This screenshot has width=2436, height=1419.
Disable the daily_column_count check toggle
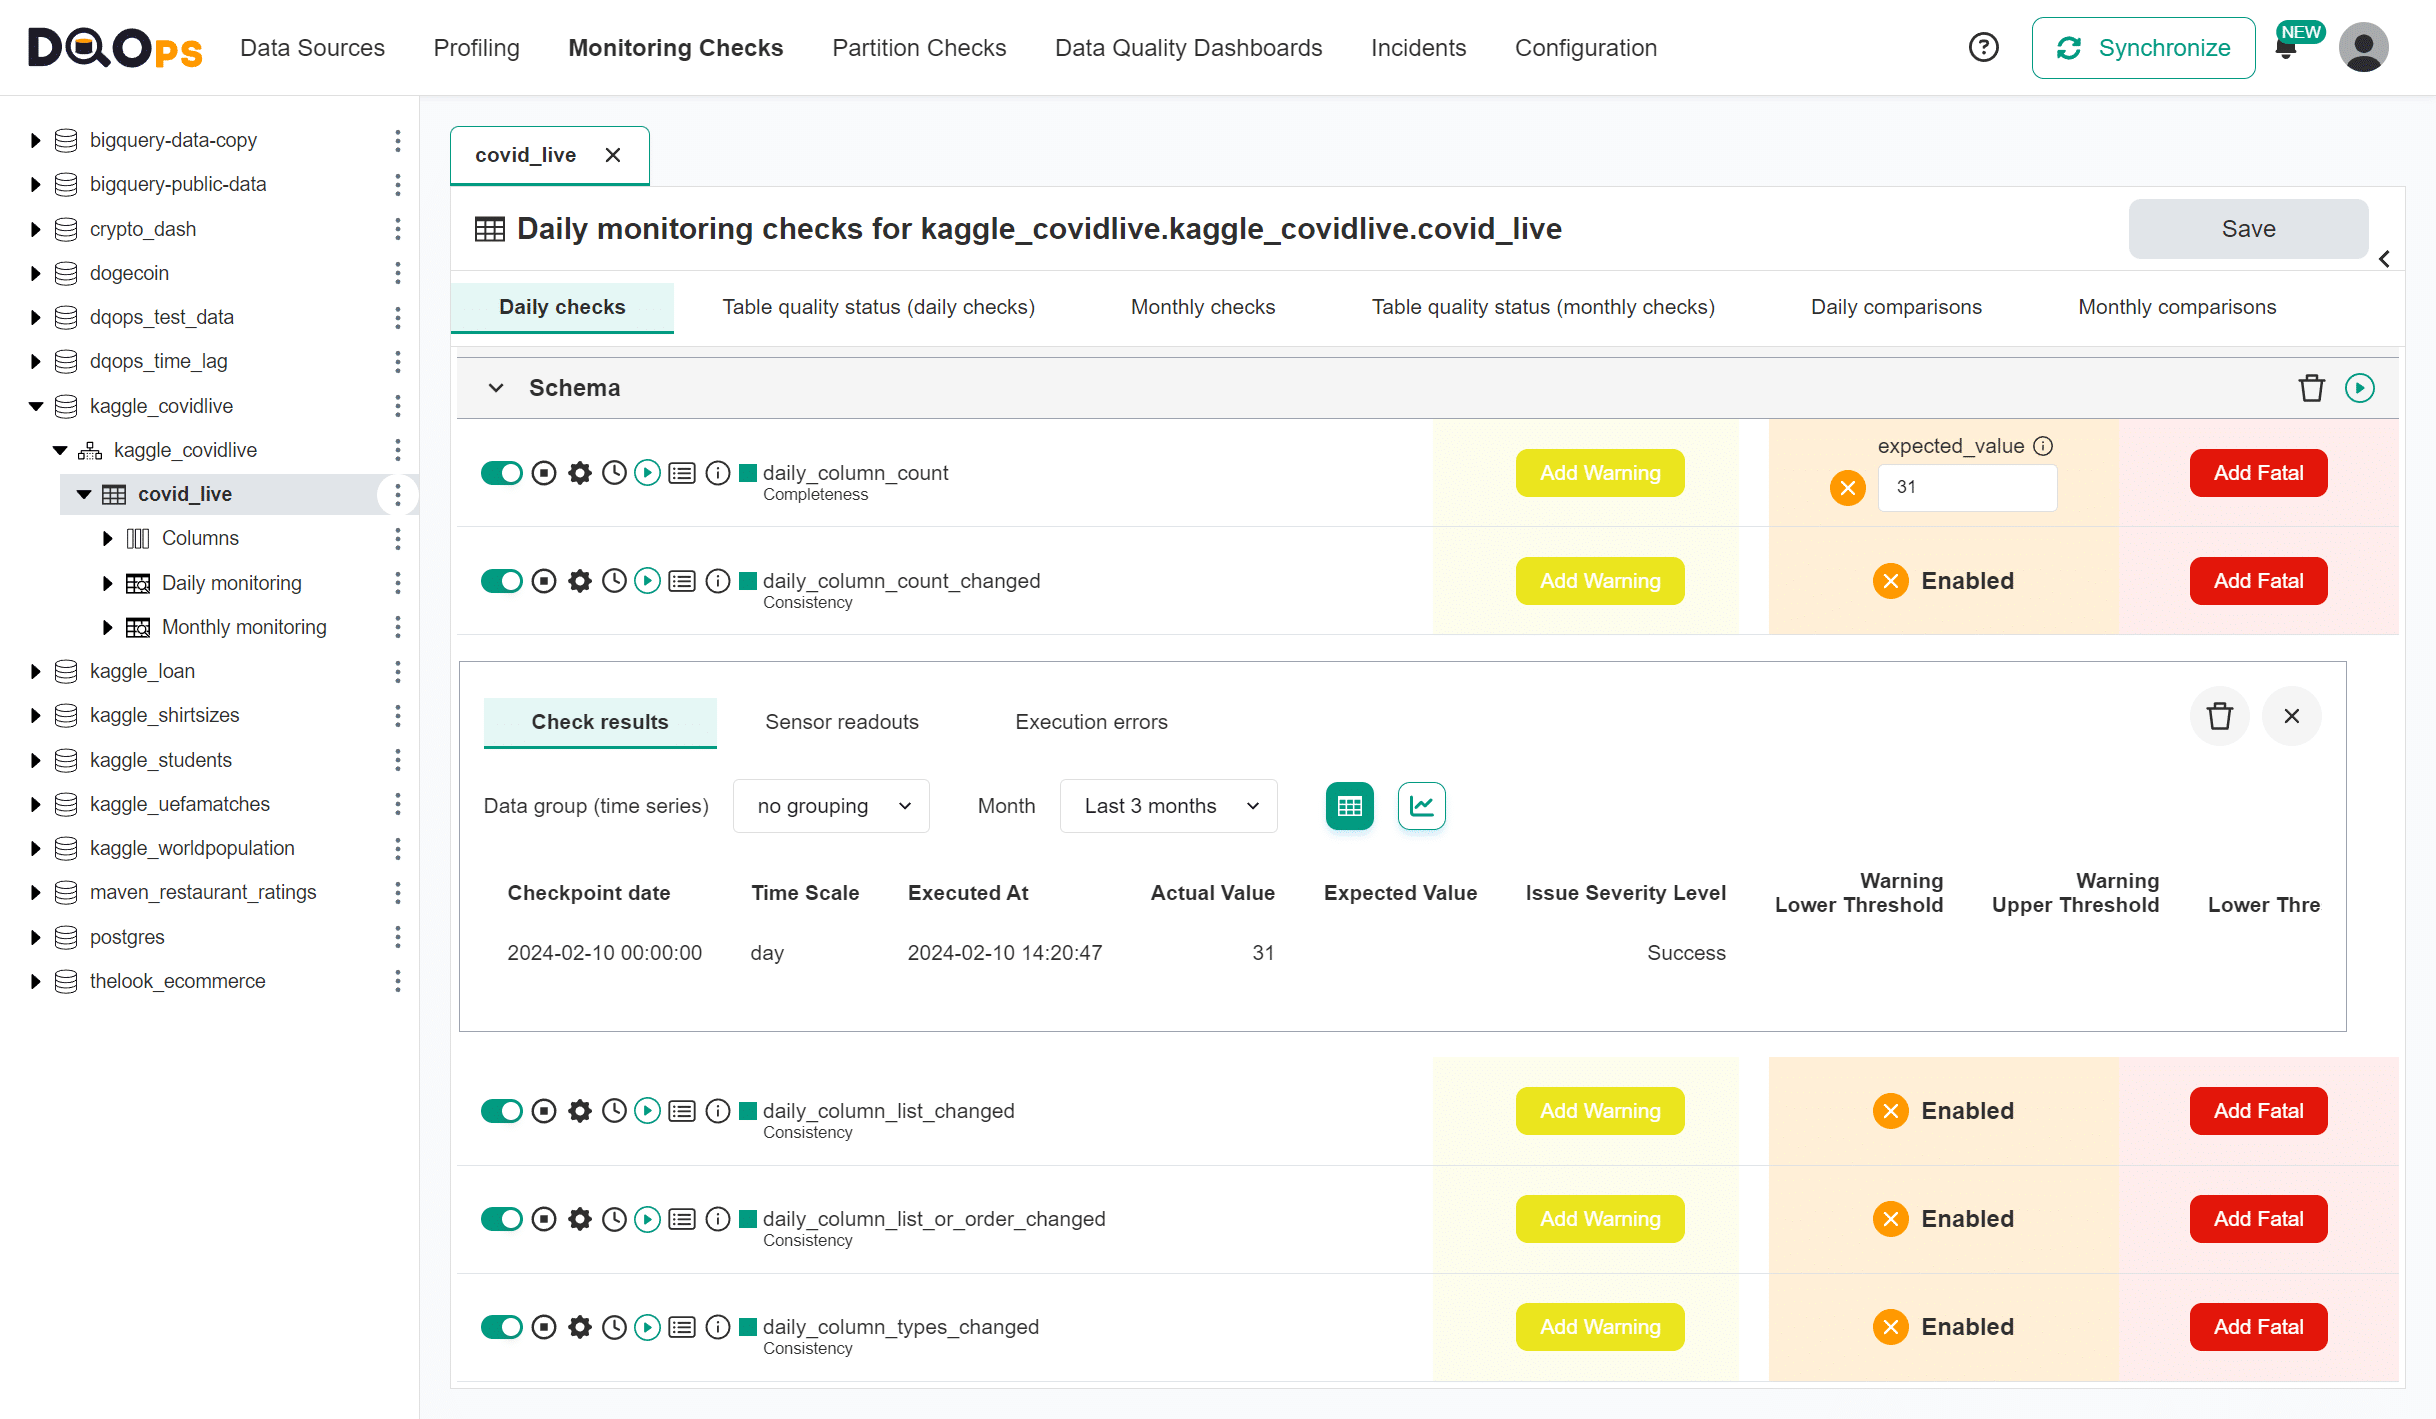tap(502, 473)
